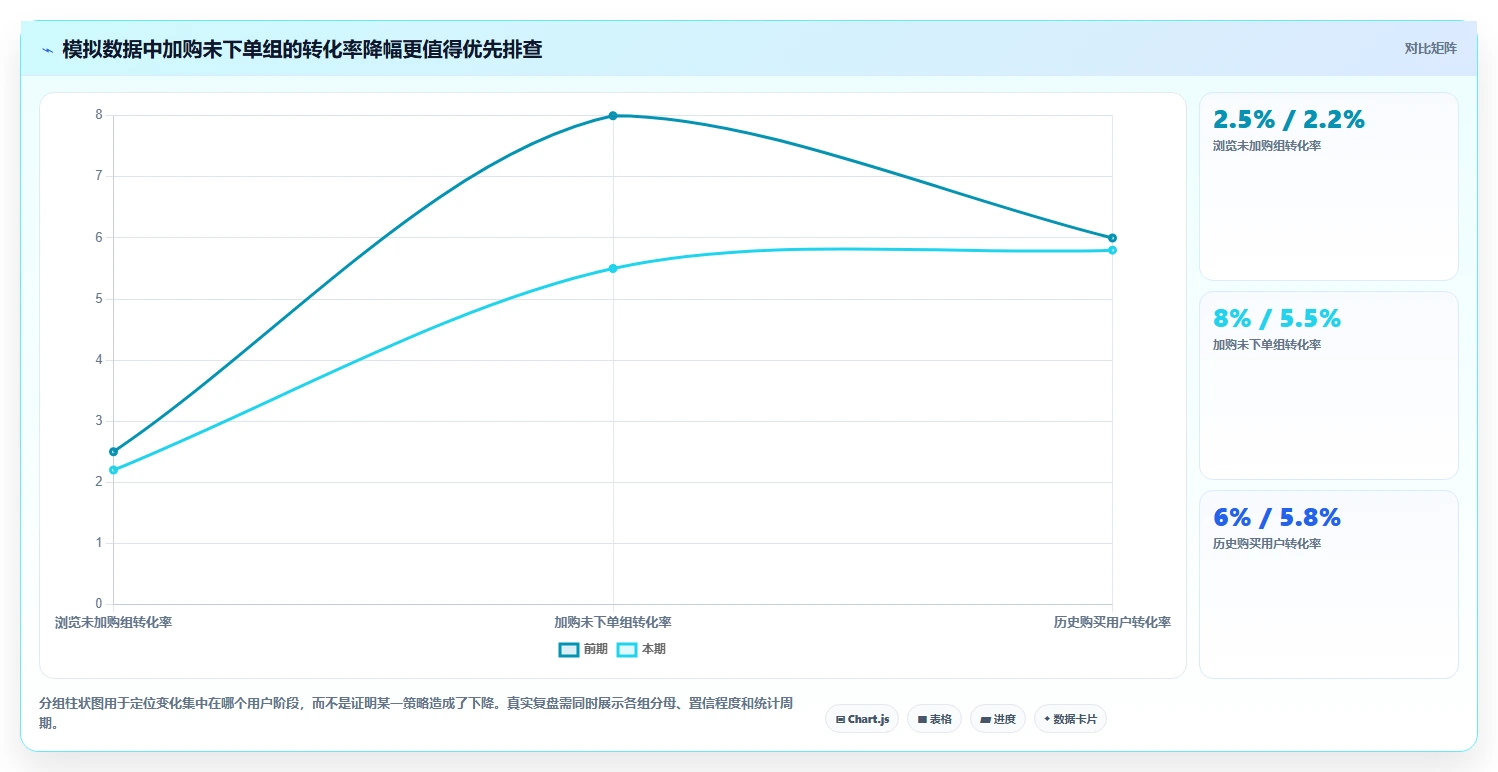Click the 历史购买用户转化率 x-axis label
The width and height of the screenshot is (1498, 772).
1112,622
